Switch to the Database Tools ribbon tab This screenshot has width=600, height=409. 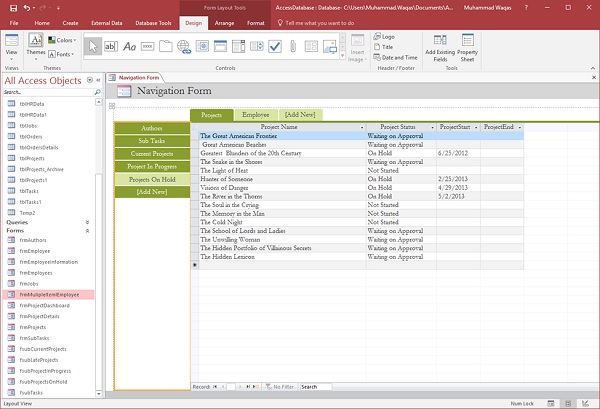tap(153, 21)
